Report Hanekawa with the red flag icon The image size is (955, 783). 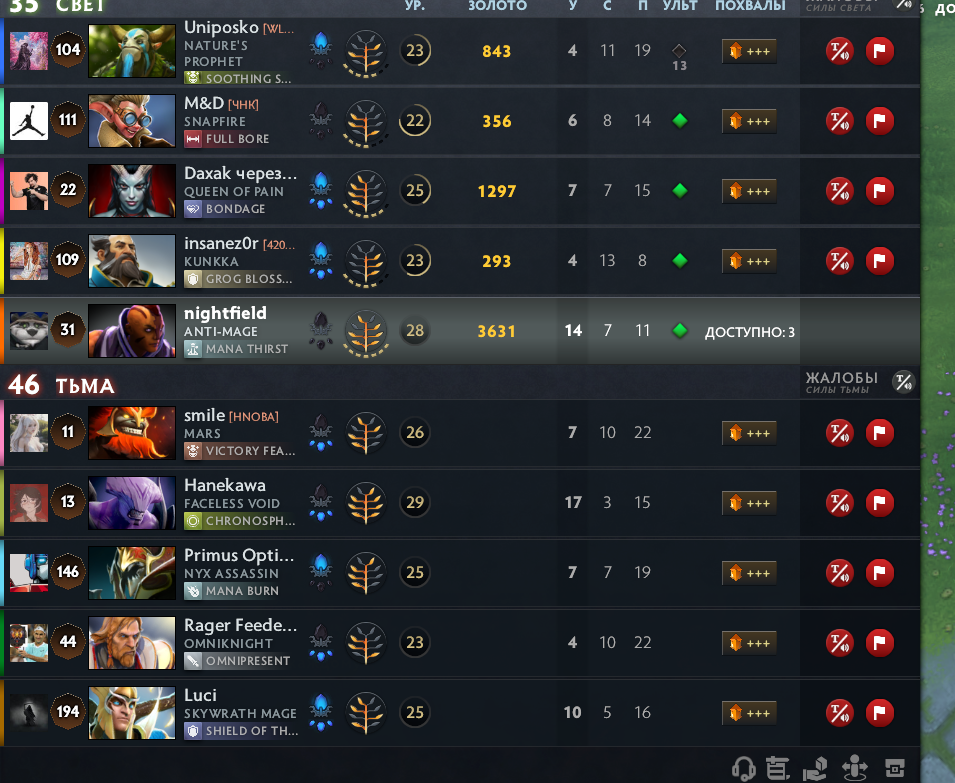(879, 503)
